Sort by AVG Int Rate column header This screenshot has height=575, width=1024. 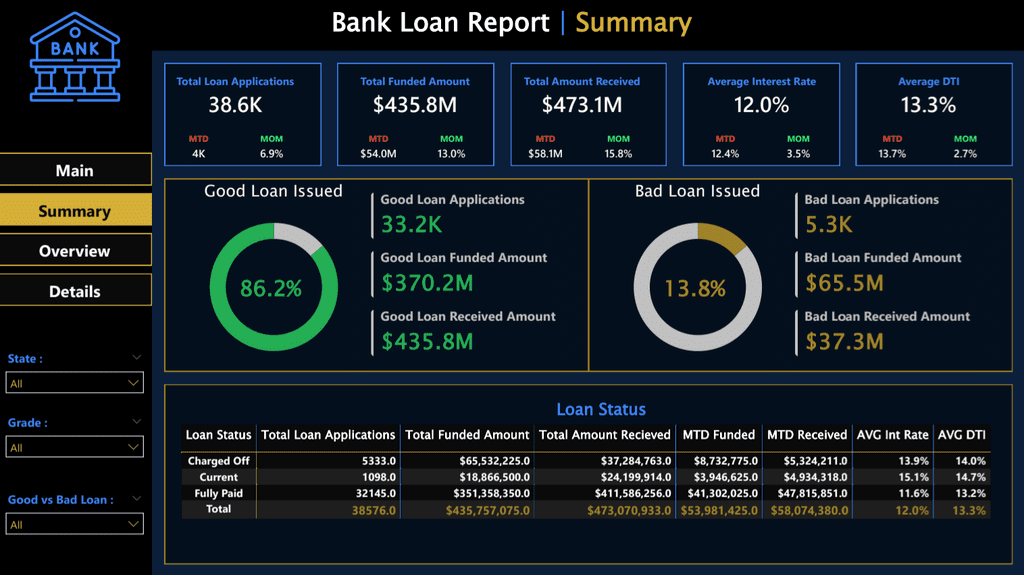click(892, 435)
